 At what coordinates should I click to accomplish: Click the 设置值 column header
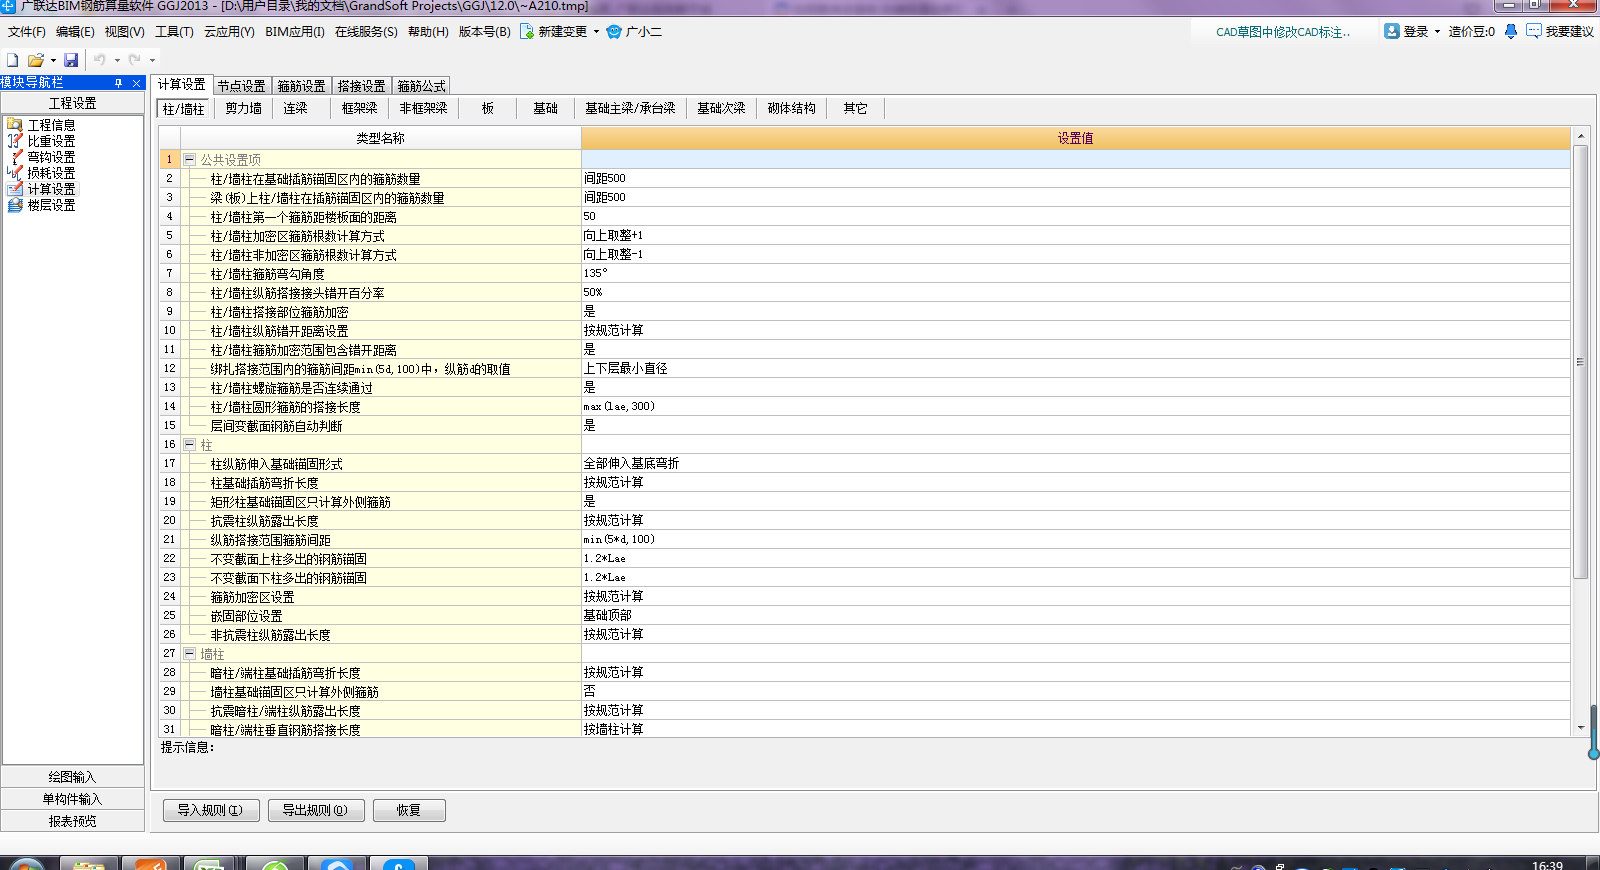click(x=1076, y=138)
